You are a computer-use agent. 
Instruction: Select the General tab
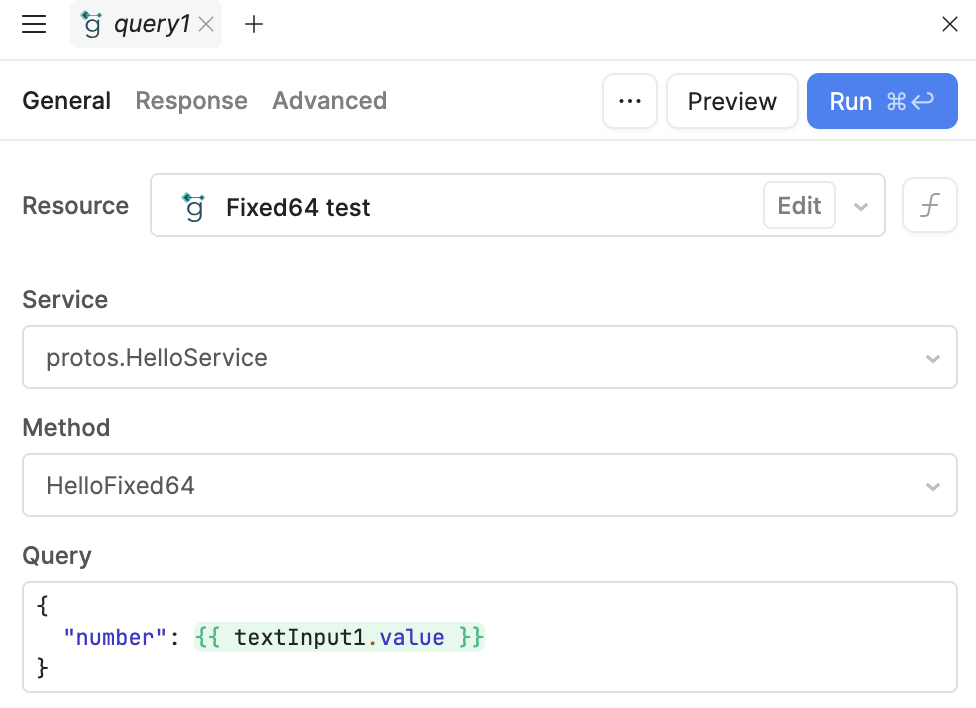coord(67,101)
